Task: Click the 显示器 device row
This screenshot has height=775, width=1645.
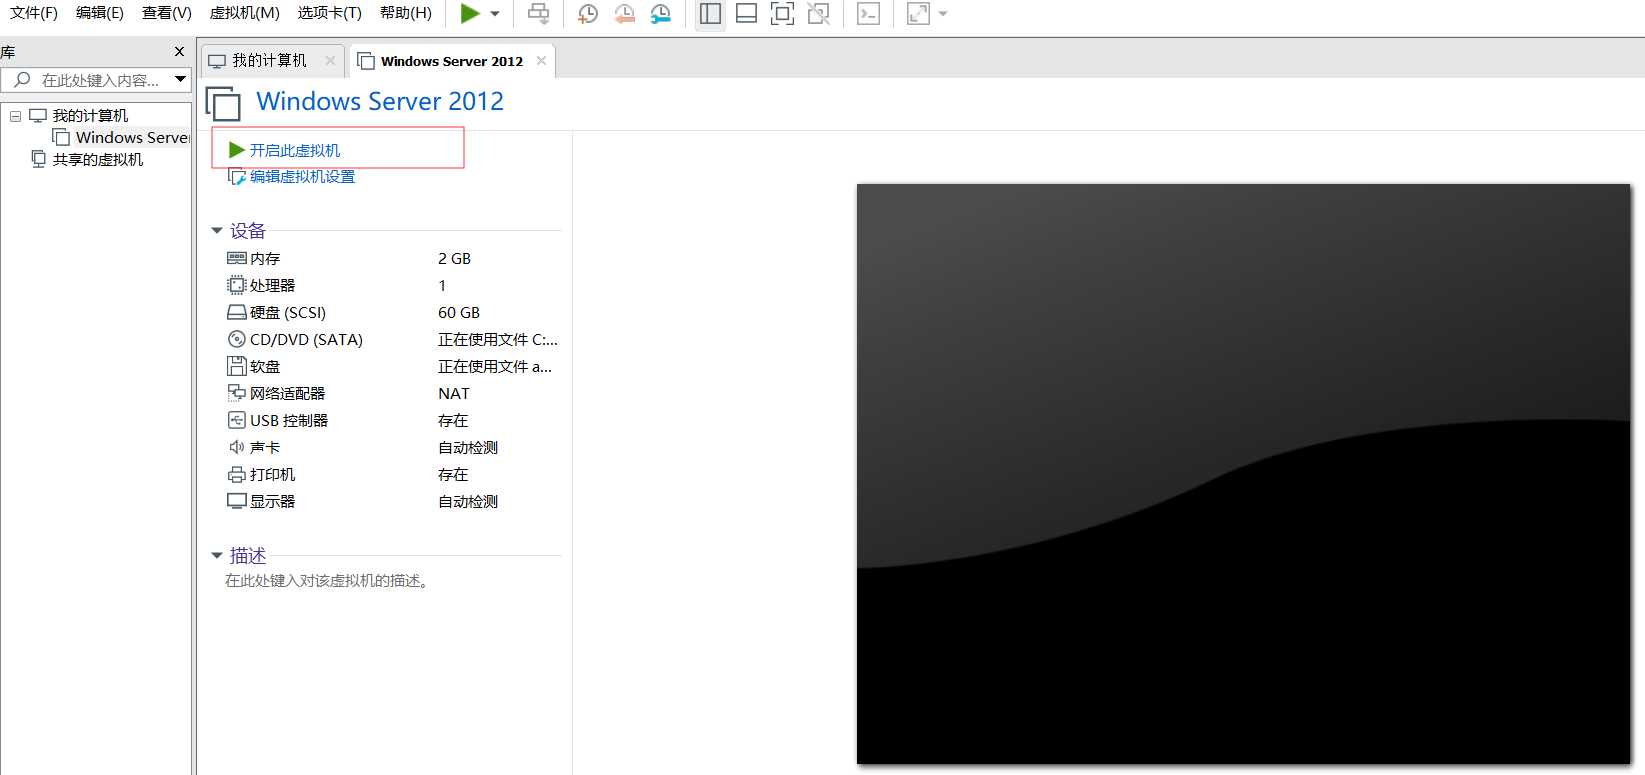Action: (392, 501)
